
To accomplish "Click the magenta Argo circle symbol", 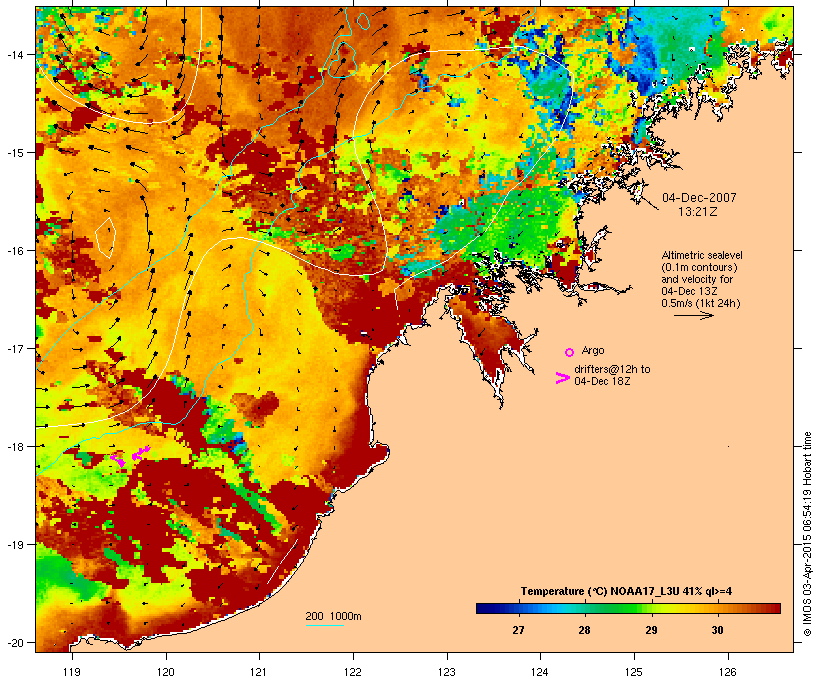I will click(570, 353).
